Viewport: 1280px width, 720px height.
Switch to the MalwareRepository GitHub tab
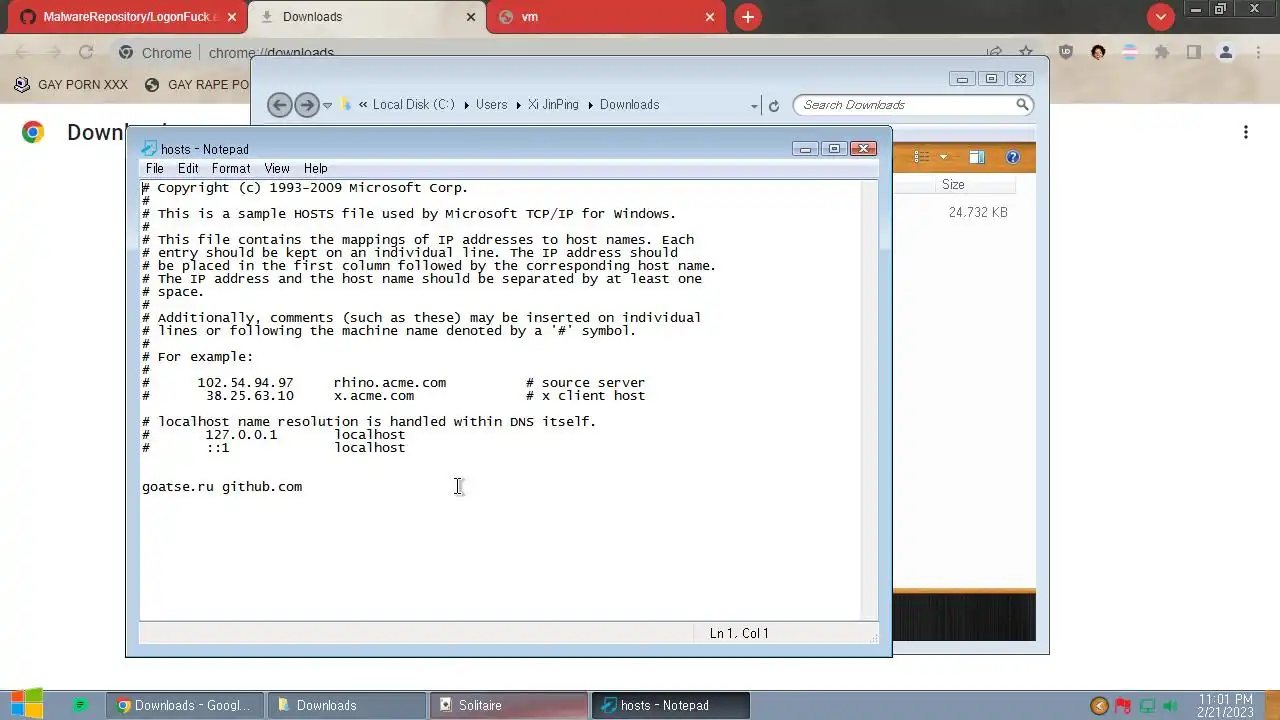130,17
